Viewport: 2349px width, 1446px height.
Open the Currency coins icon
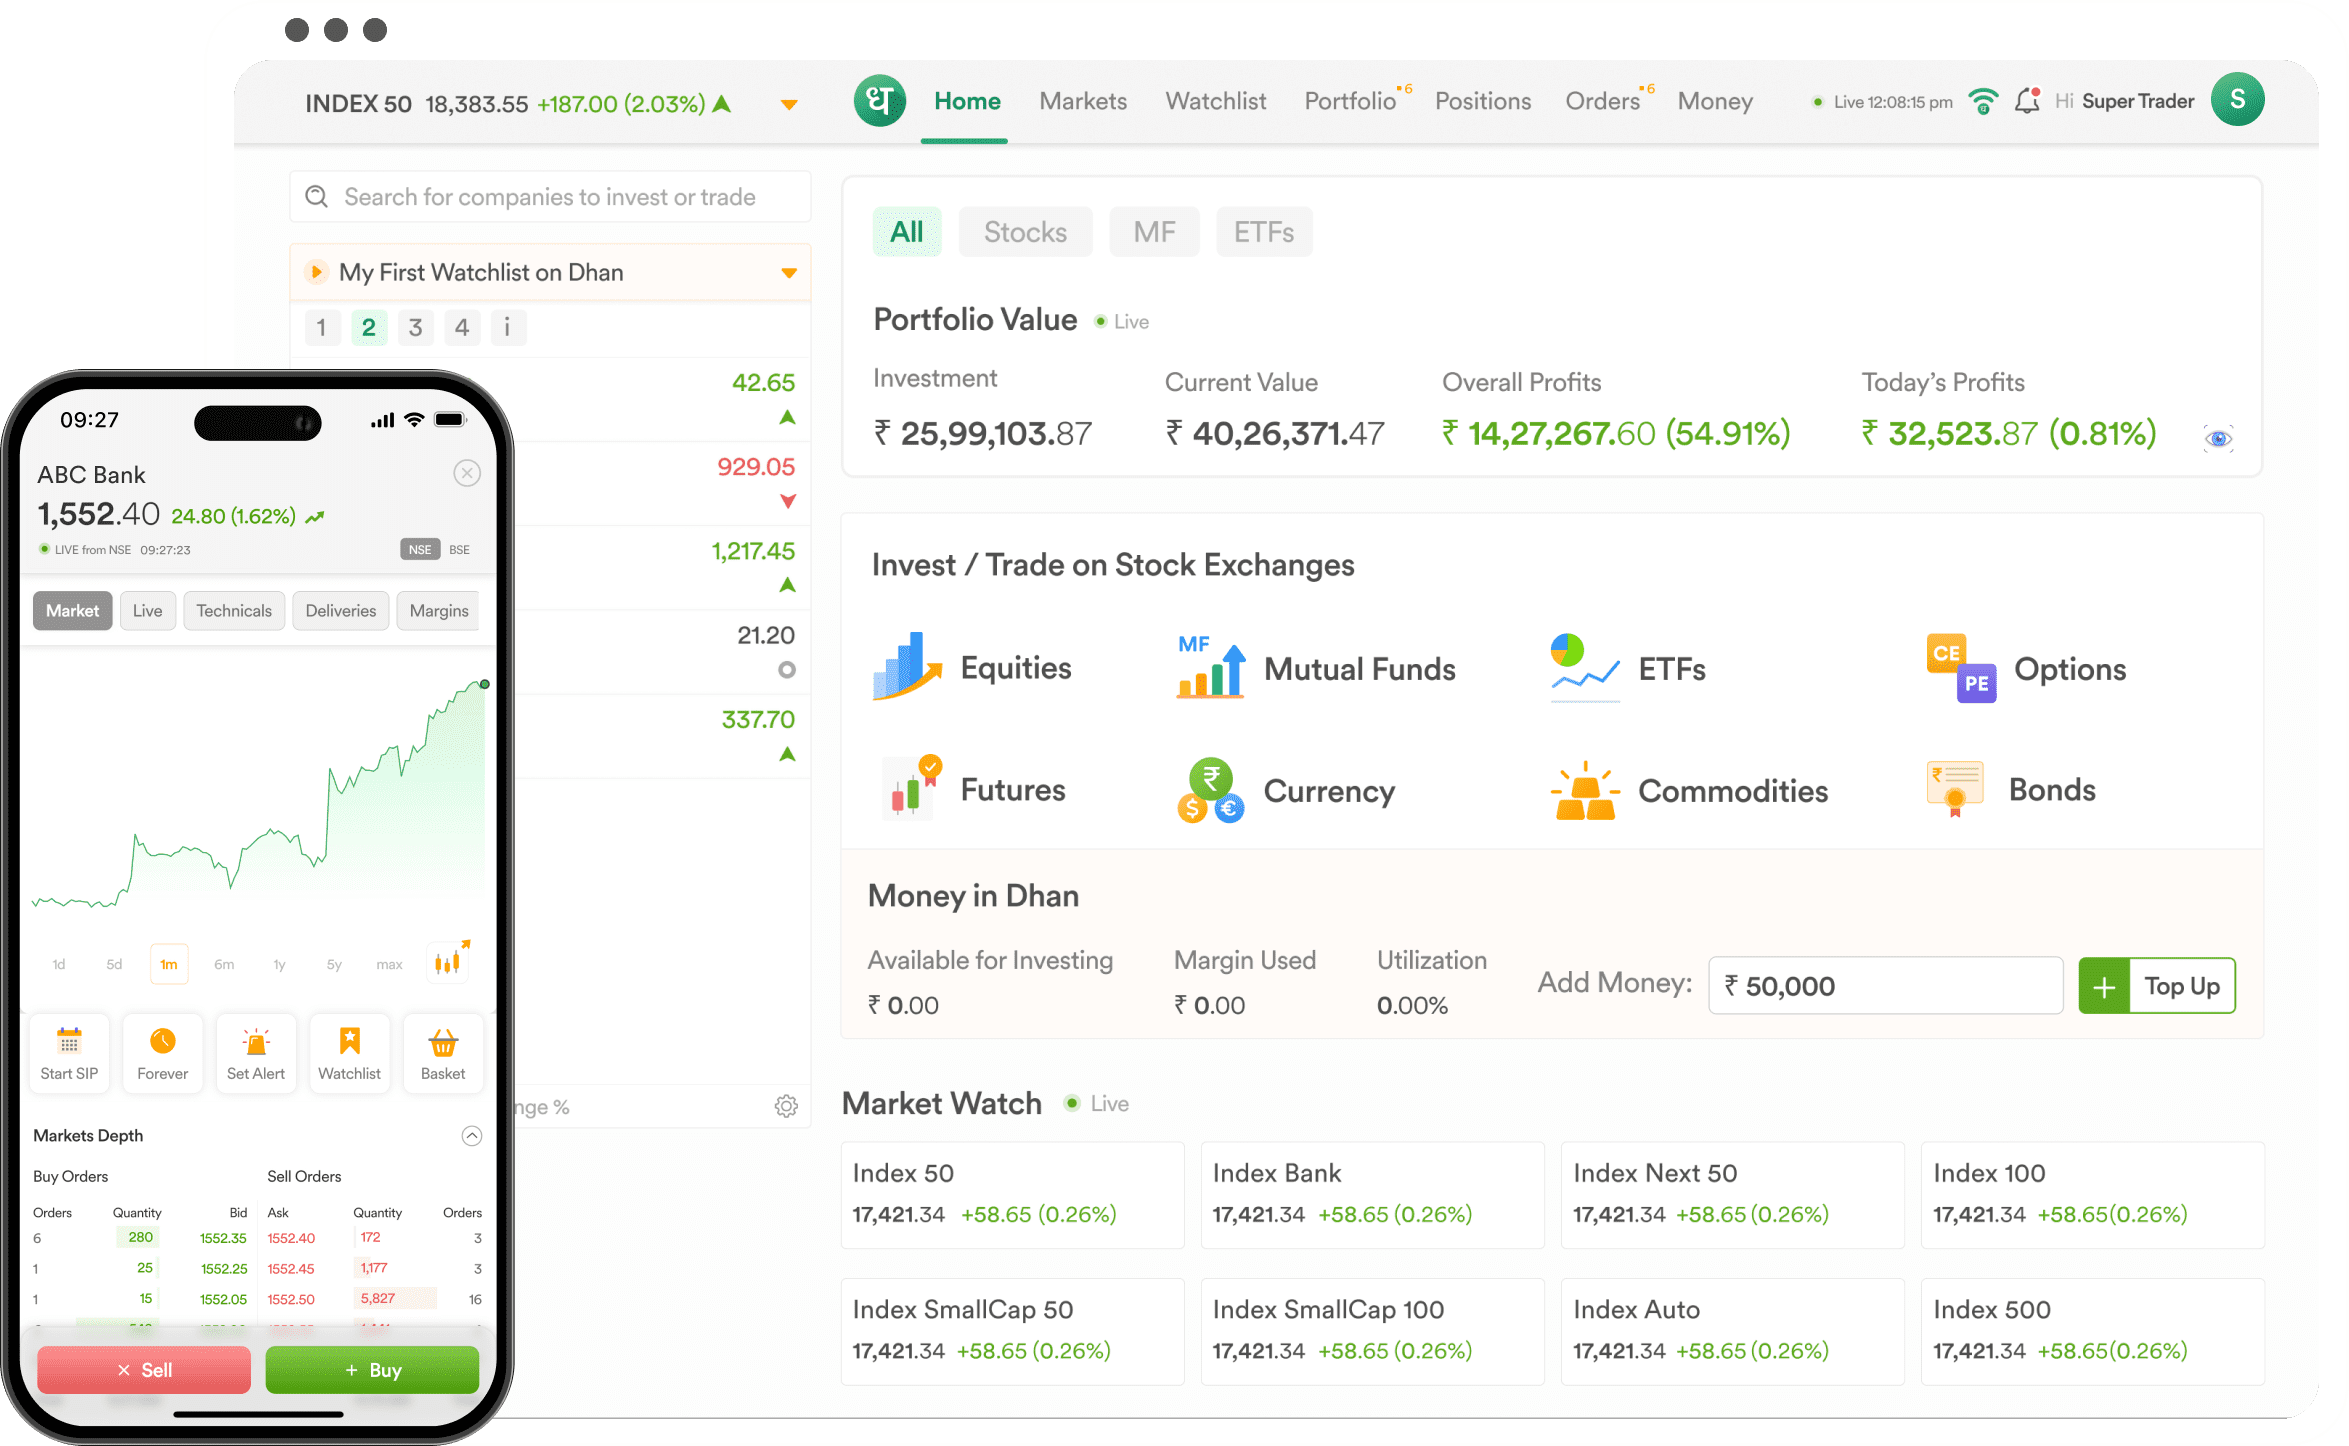point(1210,790)
